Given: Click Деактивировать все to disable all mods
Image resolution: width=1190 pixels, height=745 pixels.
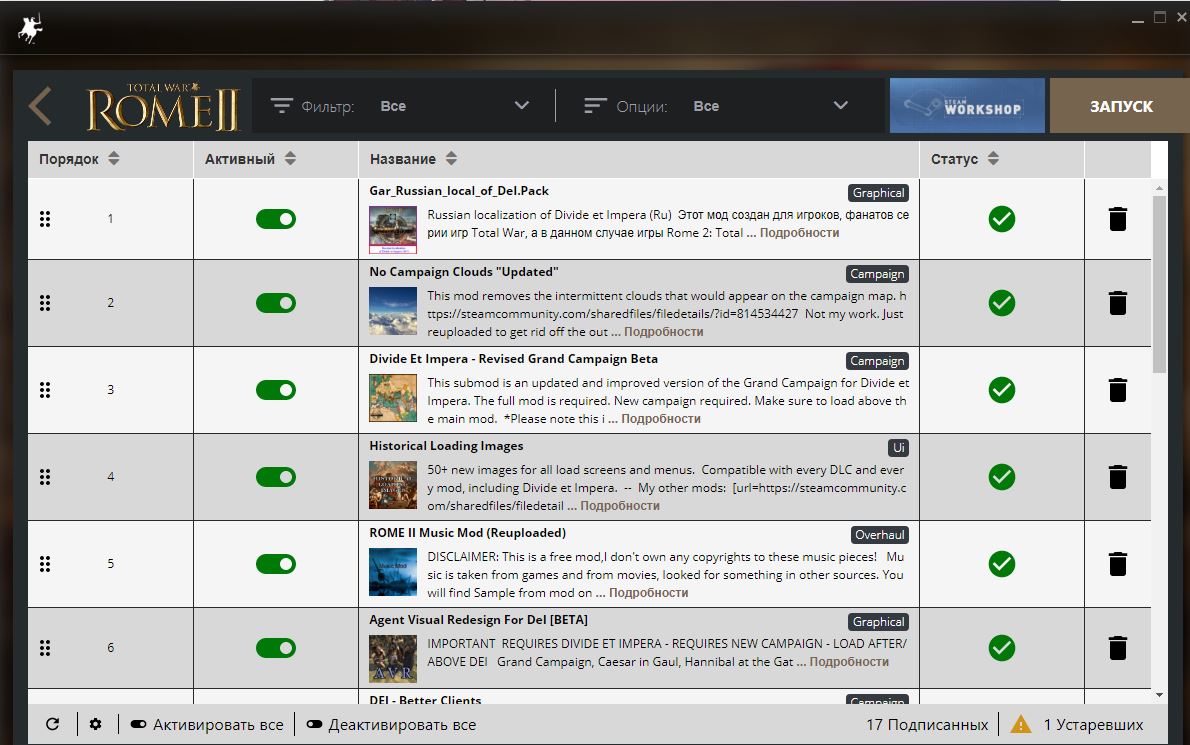Looking at the screenshot, I should (x=392, y=725).
